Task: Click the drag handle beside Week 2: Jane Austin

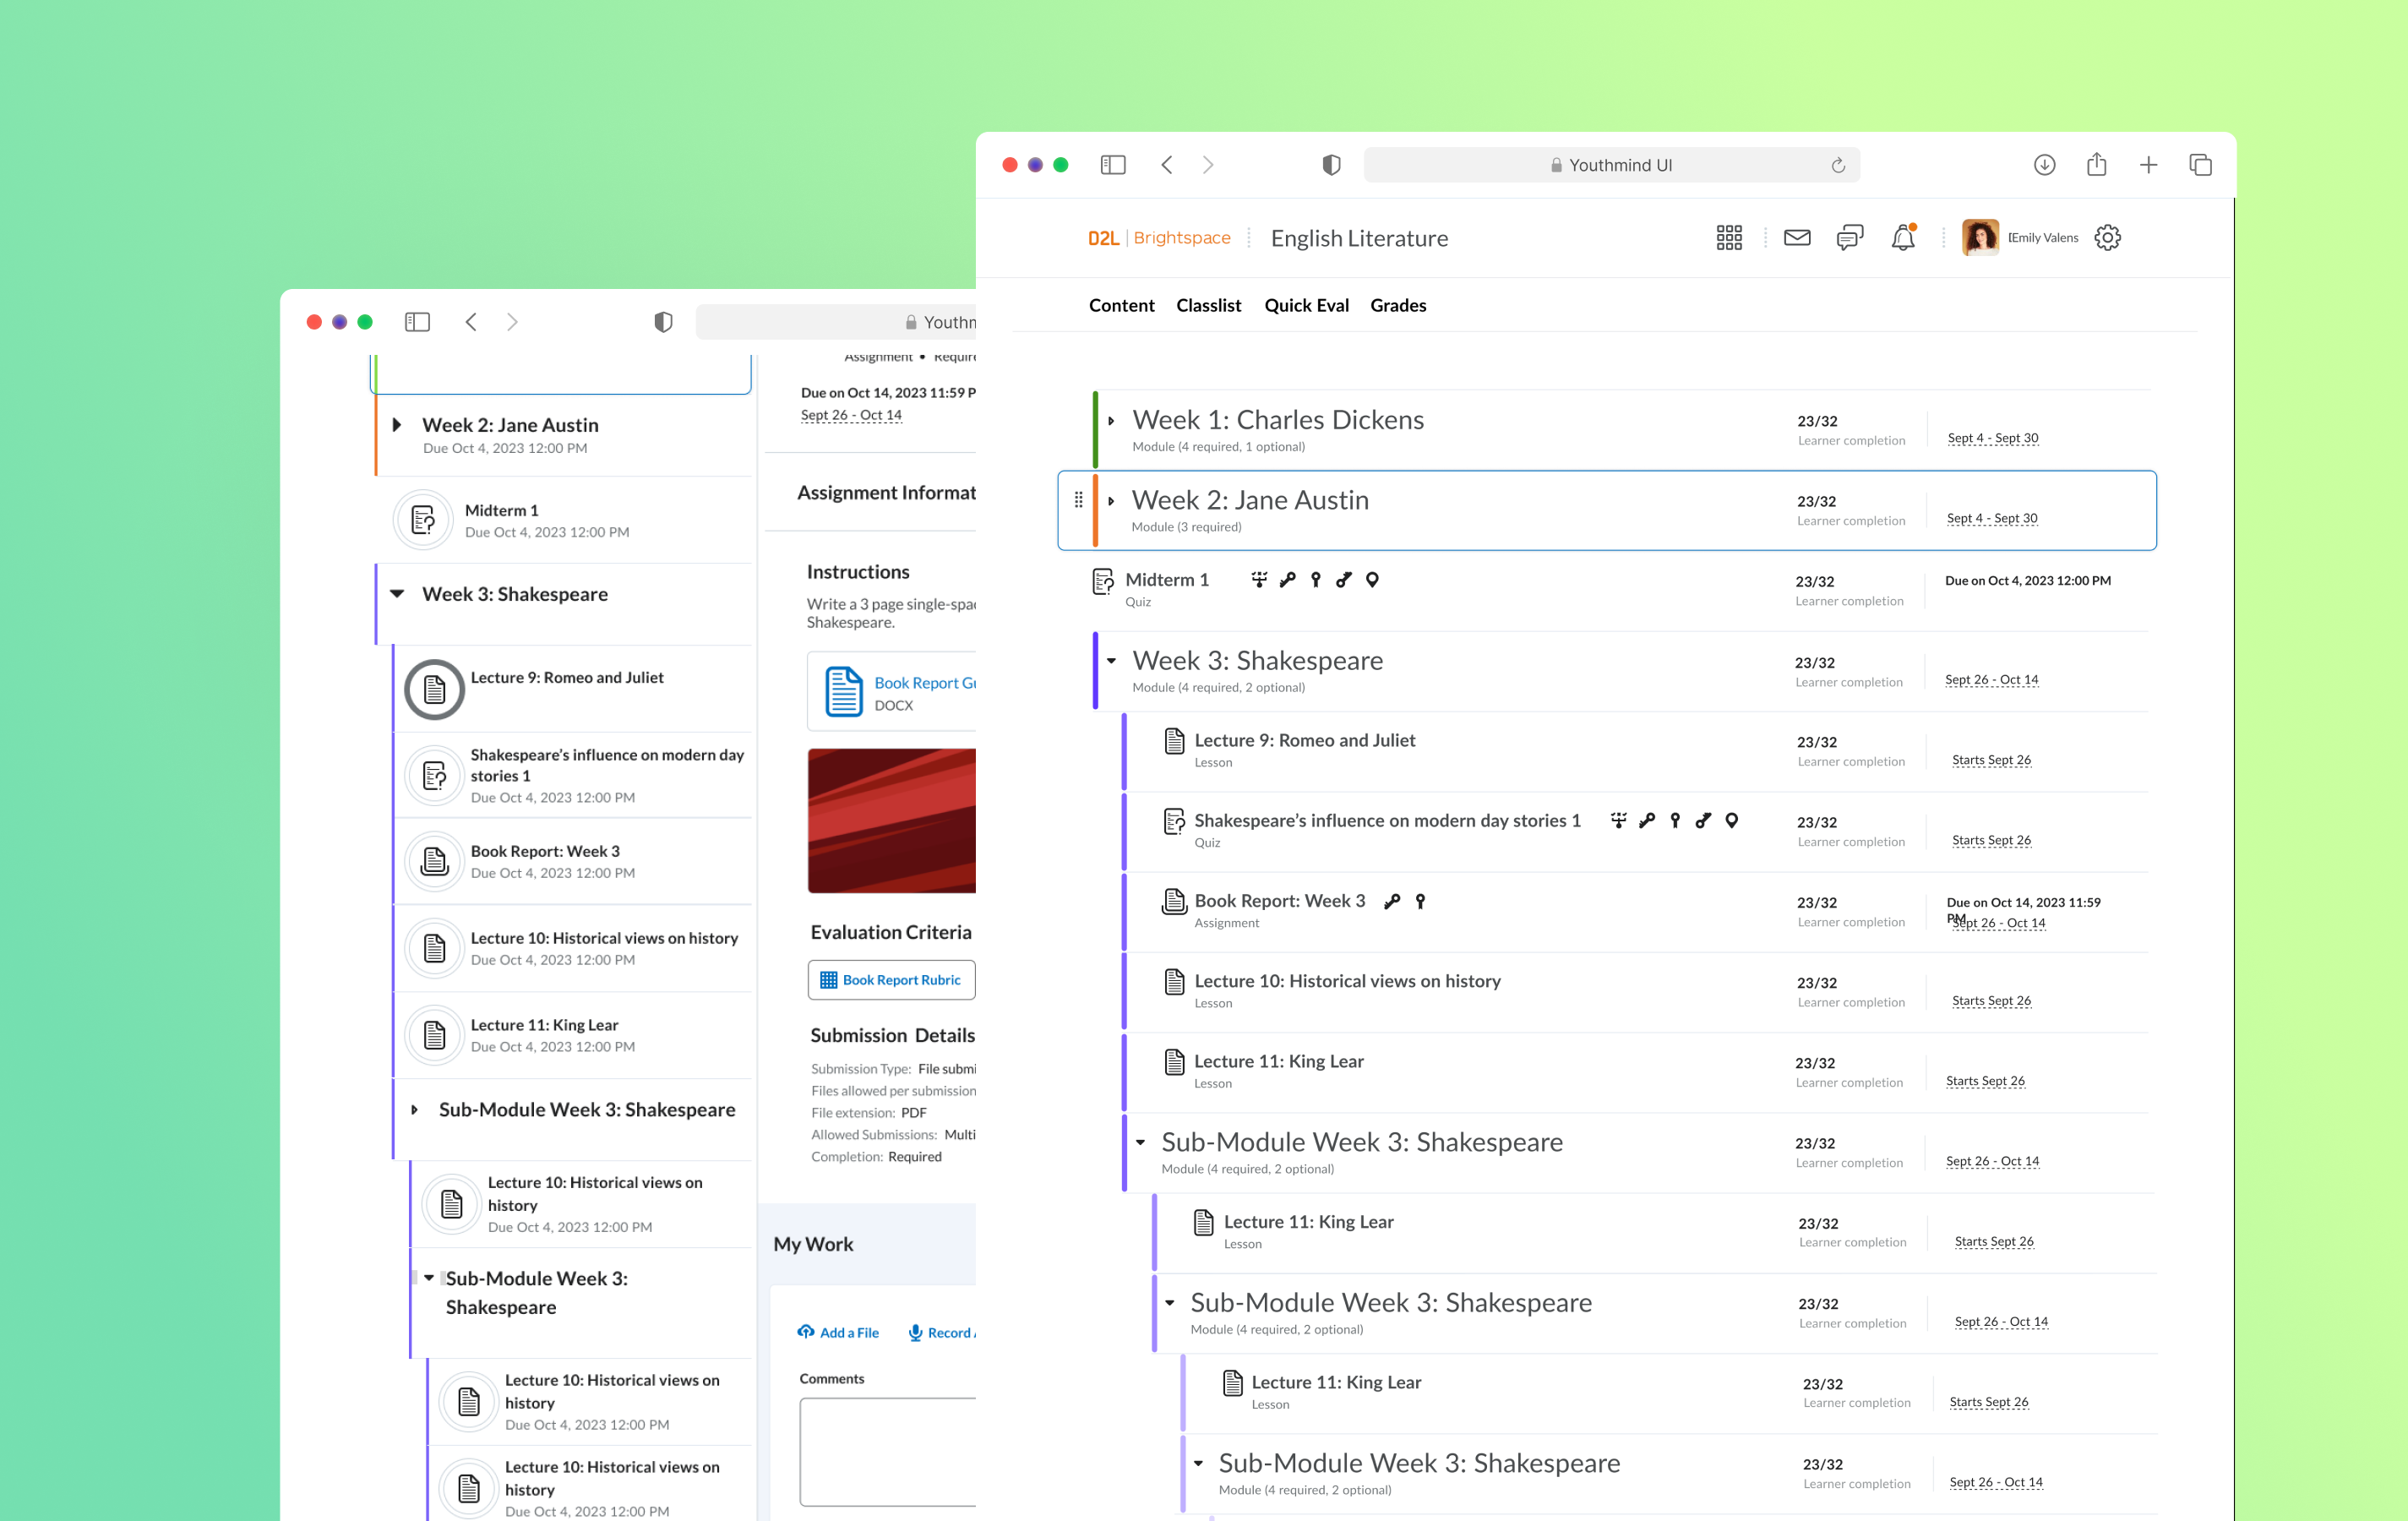Action: click(1078, 500)
